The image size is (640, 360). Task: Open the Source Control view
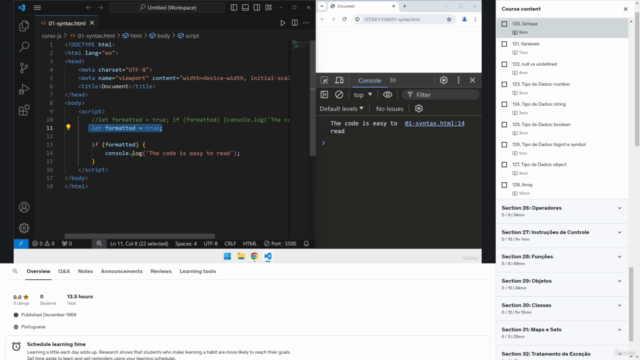click(24, 68)
